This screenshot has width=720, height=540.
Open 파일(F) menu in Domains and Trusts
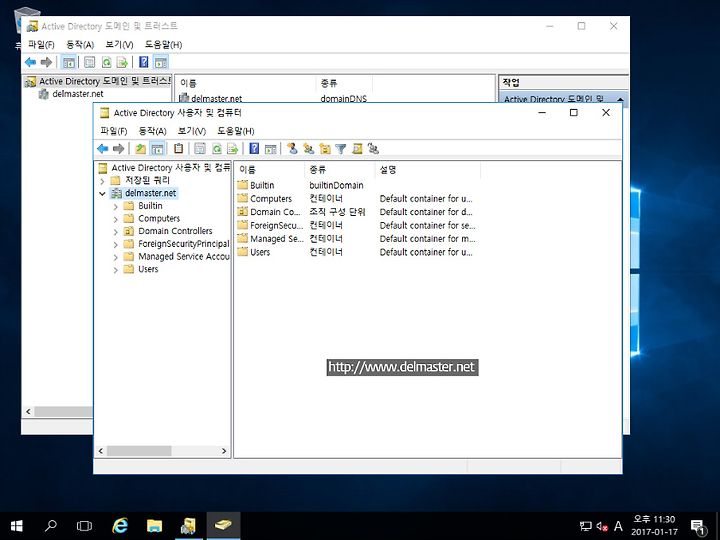click(x=41, y=45)
